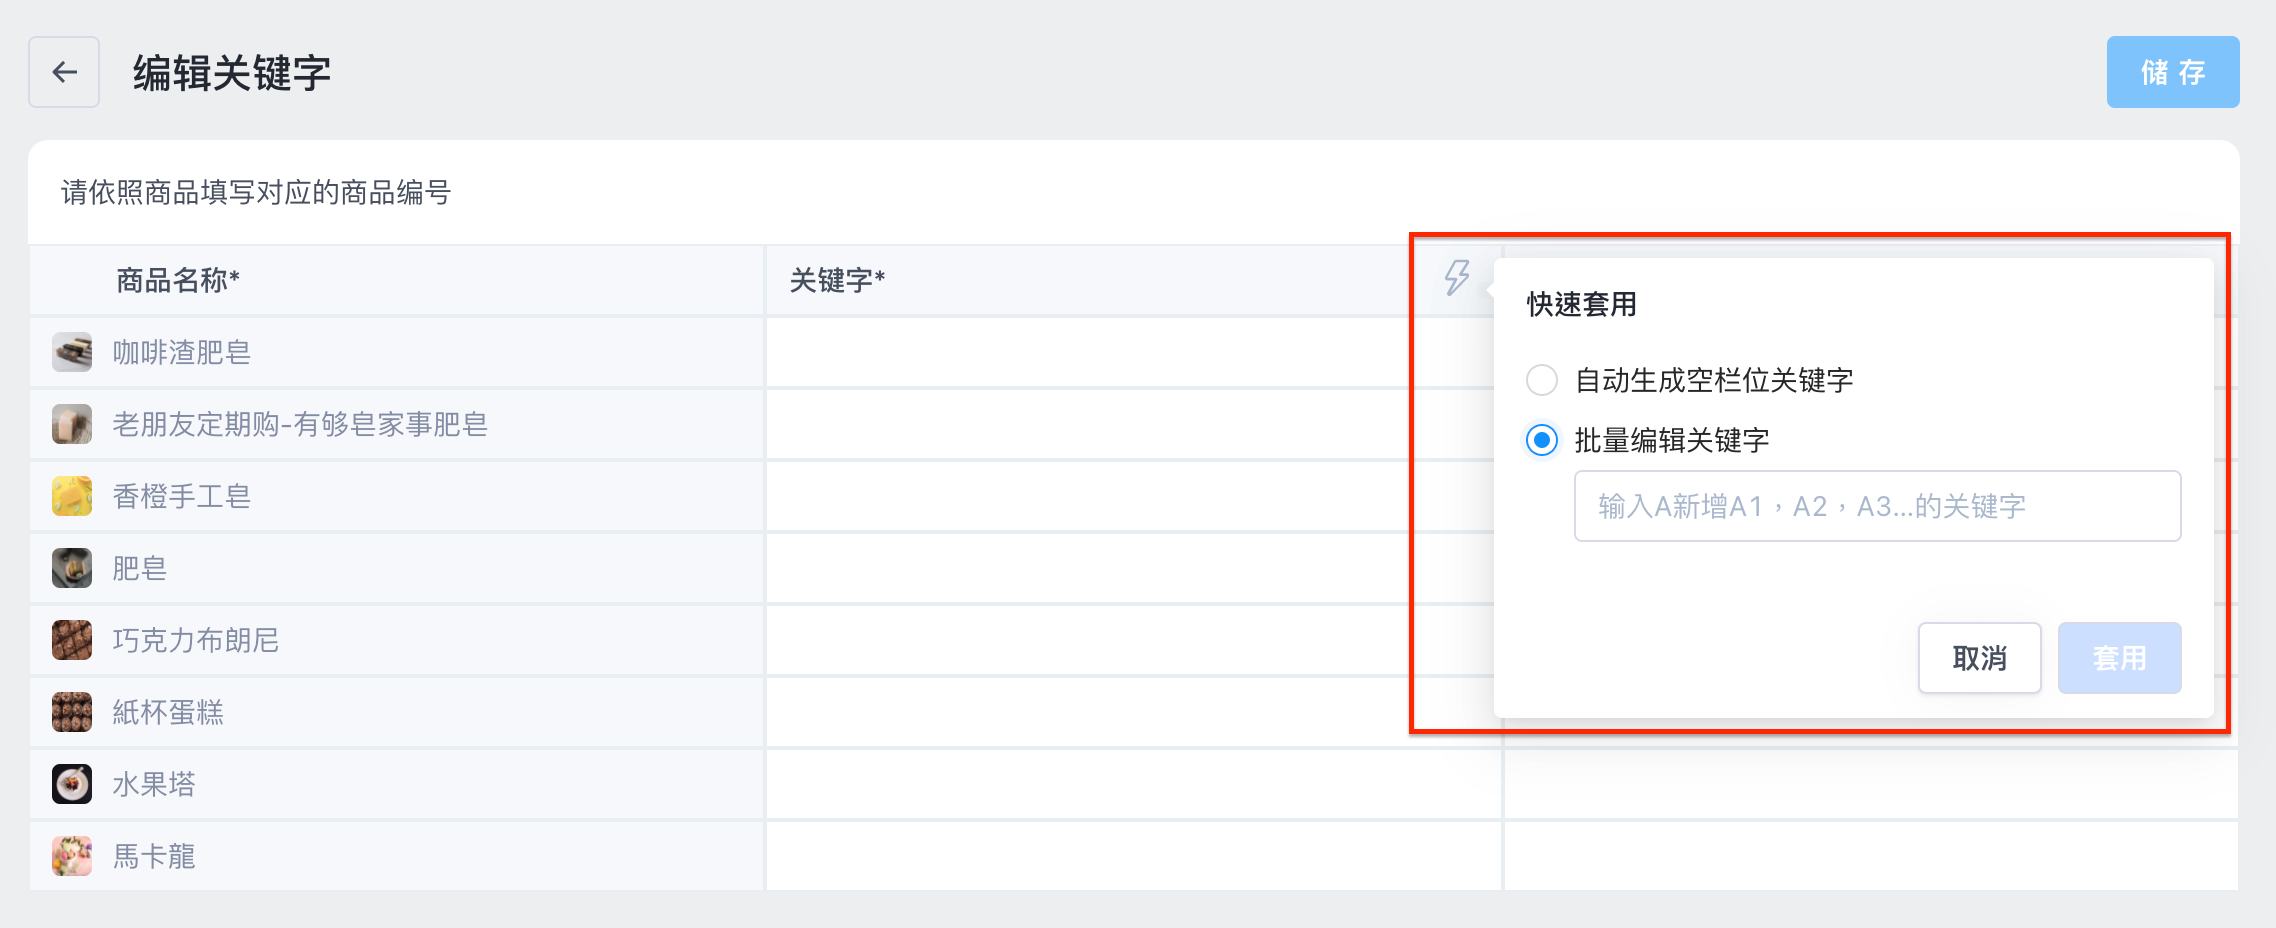Click the 紙杯蛋糕 product thumbnail
Screen dimensions: 2276x928
(72, 712)
